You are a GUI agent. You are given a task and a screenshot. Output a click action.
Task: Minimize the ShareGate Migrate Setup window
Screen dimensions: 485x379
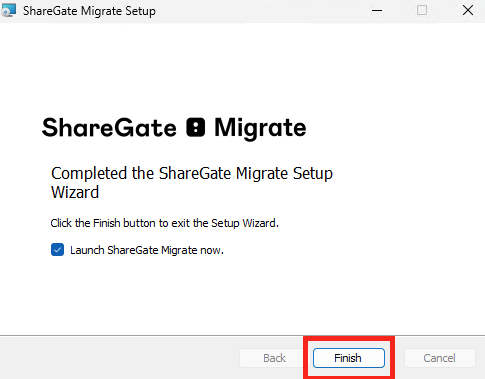377,10
